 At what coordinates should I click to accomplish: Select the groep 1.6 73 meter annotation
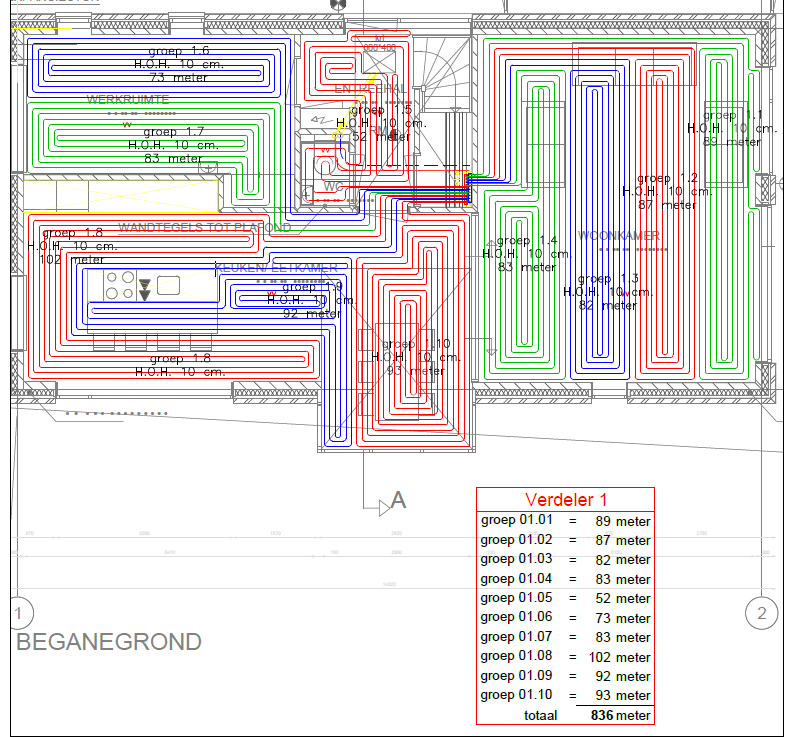(x=179, y=64)
